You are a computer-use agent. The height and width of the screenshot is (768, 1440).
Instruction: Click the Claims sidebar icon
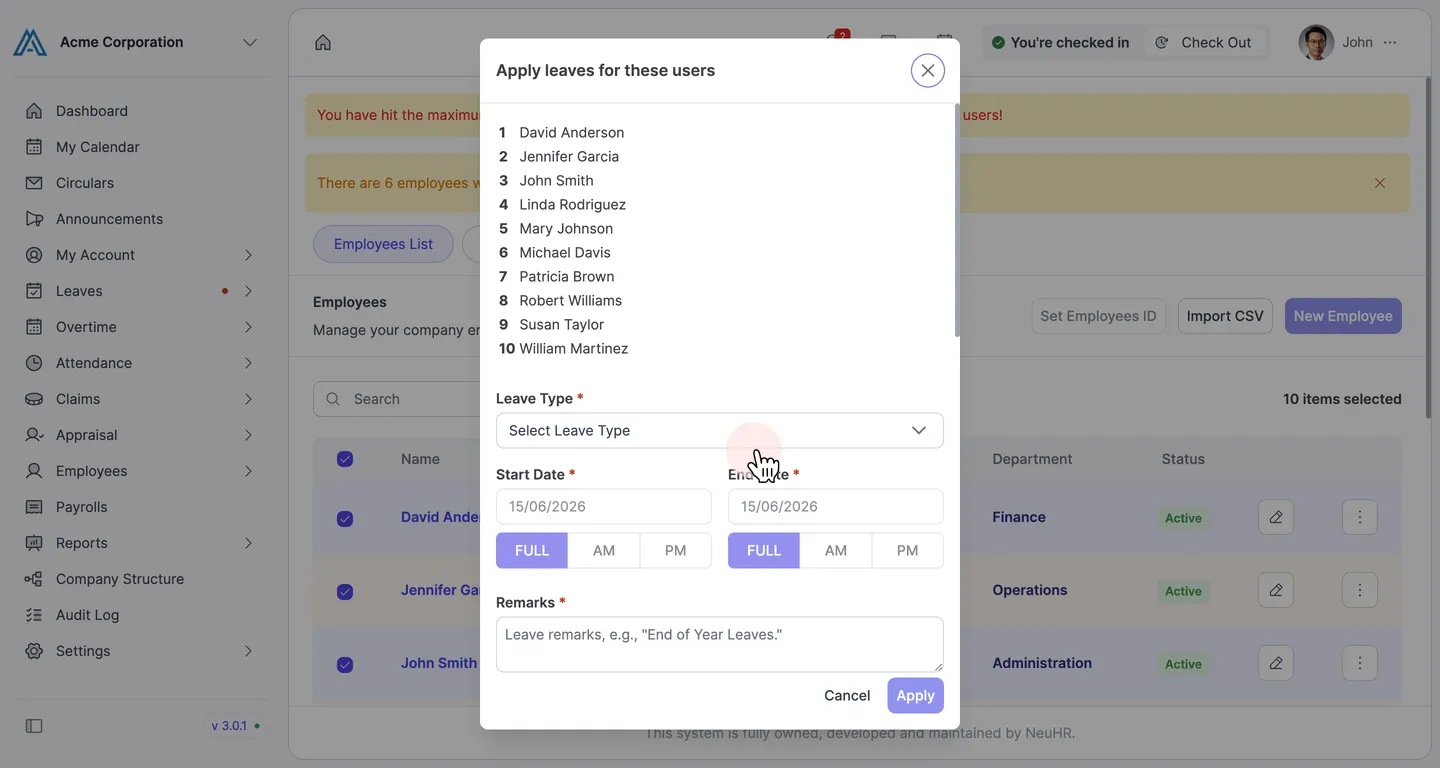(x=34, y=399)
